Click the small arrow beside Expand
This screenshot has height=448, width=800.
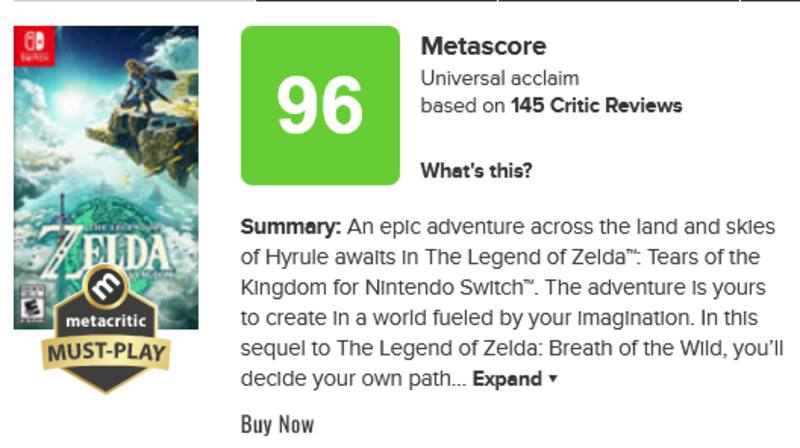[x=553, y=380]
